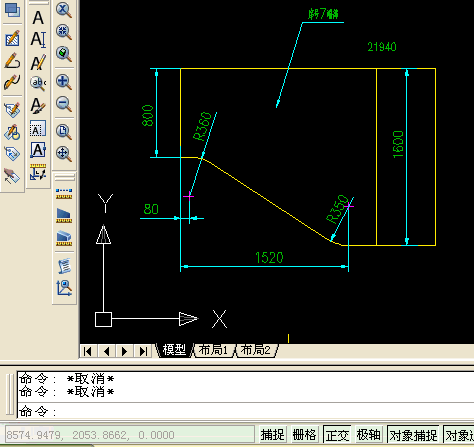Click the Zoom Out magnifier icon
The image size is (474, 447).
point(64,104)
